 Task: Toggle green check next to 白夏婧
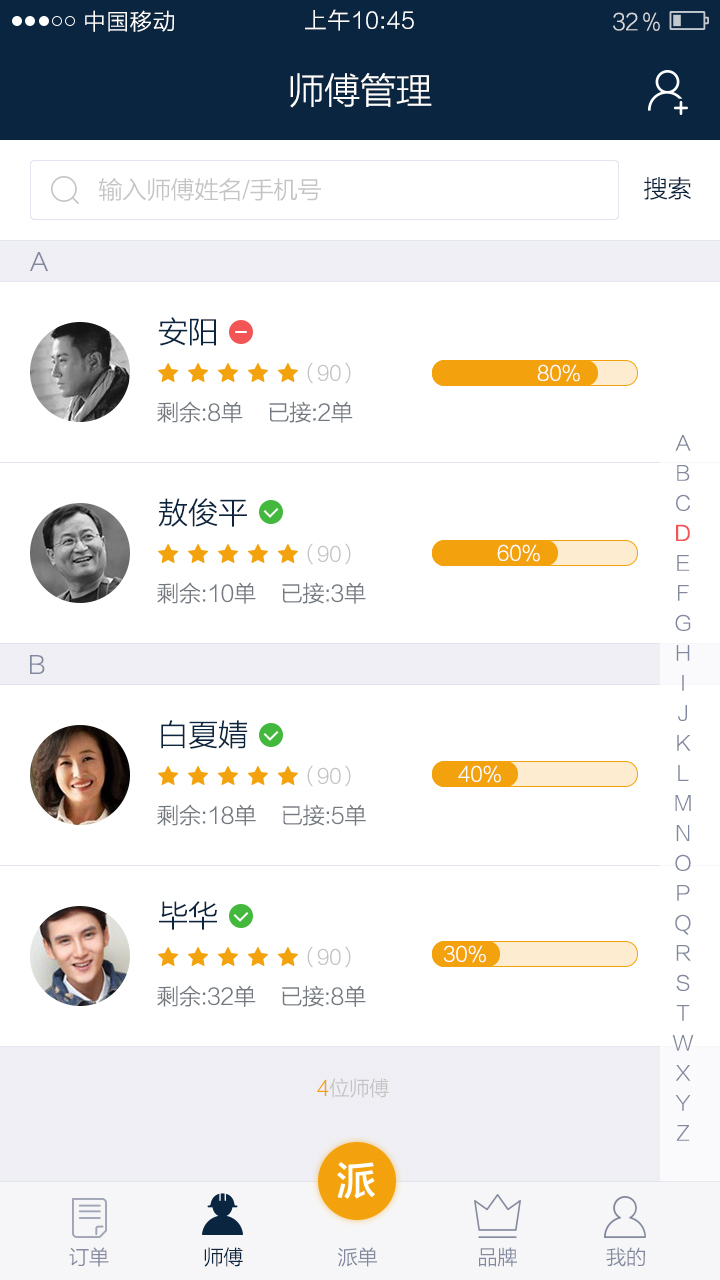tap(271, 735)
